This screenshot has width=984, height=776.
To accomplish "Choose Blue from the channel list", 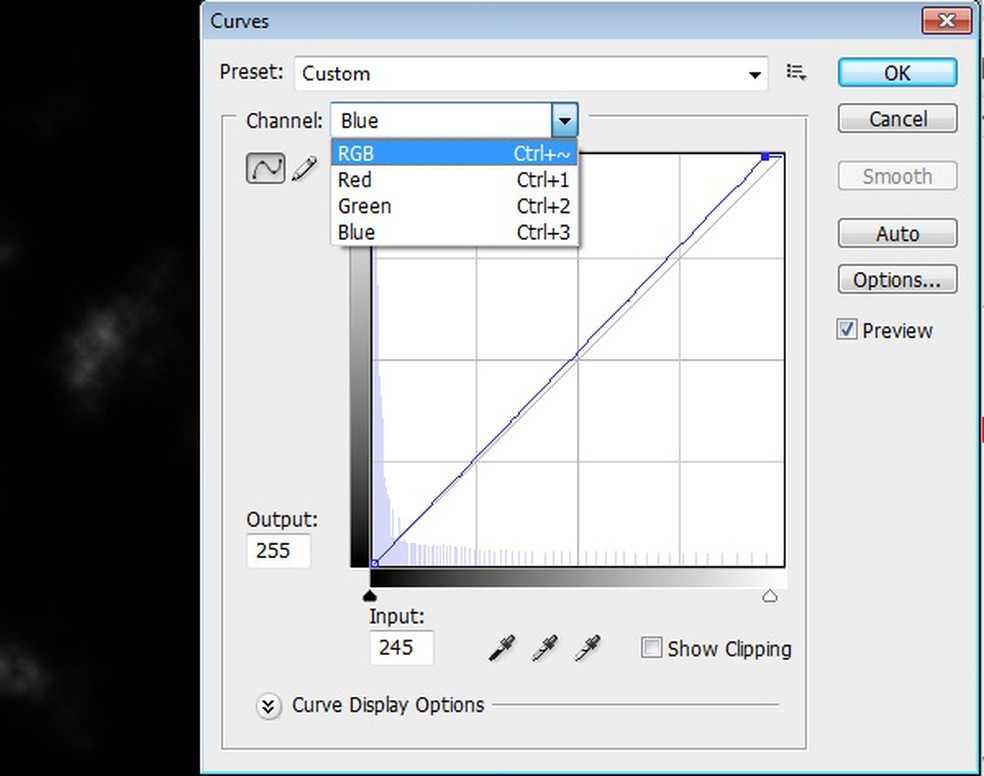I will pos(454,232).
